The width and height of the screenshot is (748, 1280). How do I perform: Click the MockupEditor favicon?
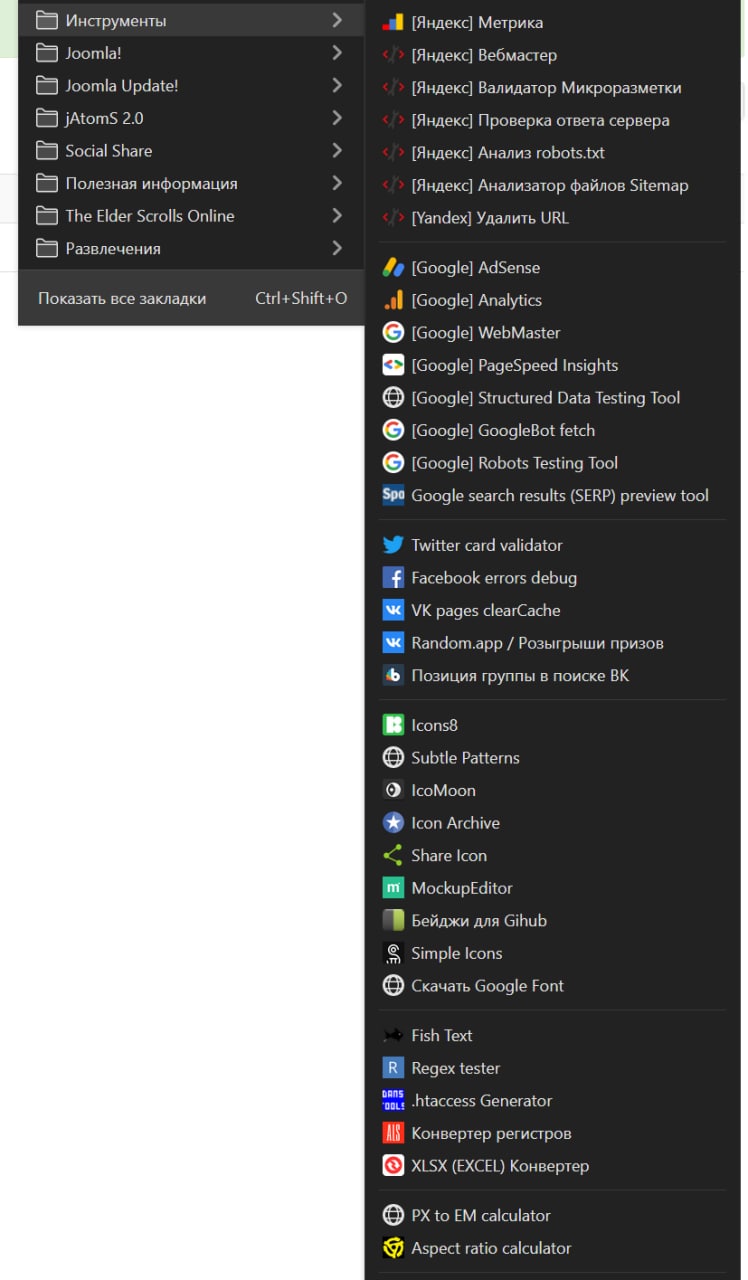coord(393,888)
